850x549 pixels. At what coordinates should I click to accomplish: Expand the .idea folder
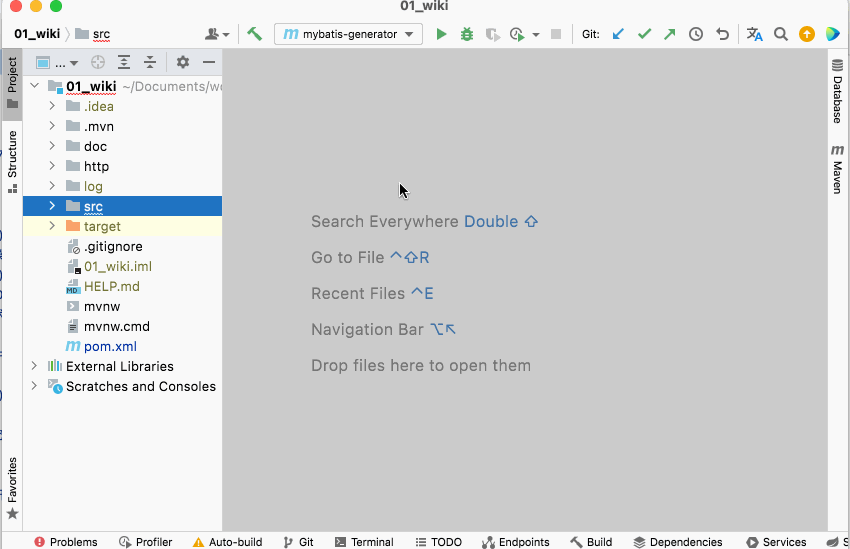pyautogui.click(x=52, y=106)
